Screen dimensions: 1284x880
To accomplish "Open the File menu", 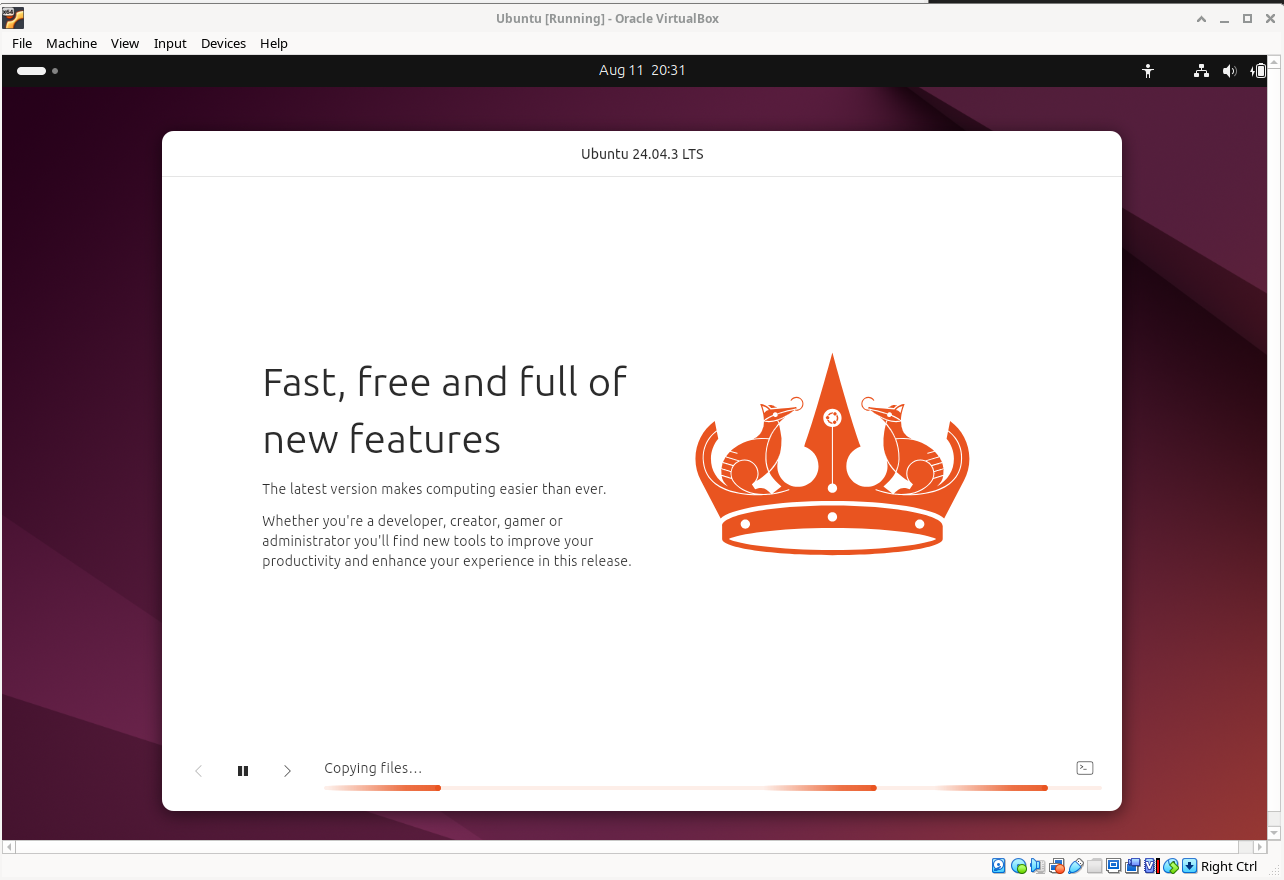I will 22,43.
